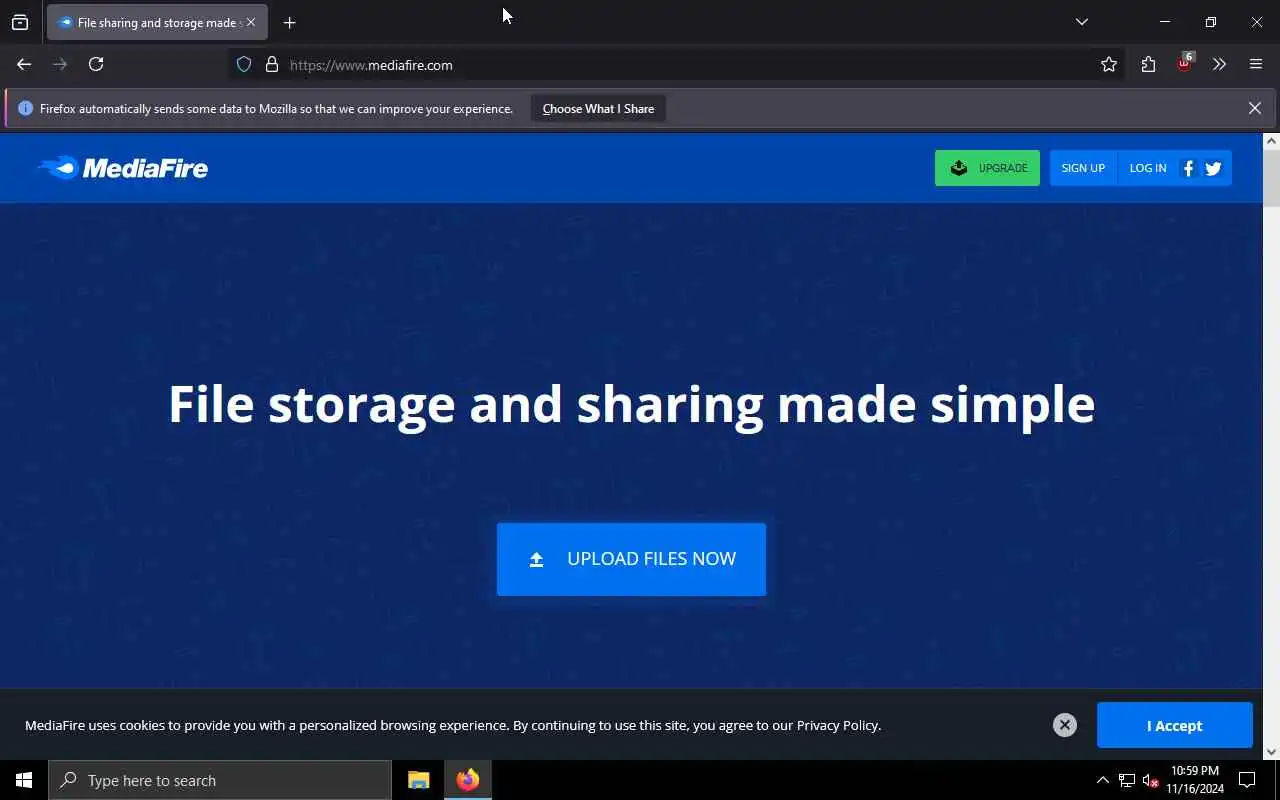
Task: Click scrollbar up arrow
Action: coord(1271,141)
